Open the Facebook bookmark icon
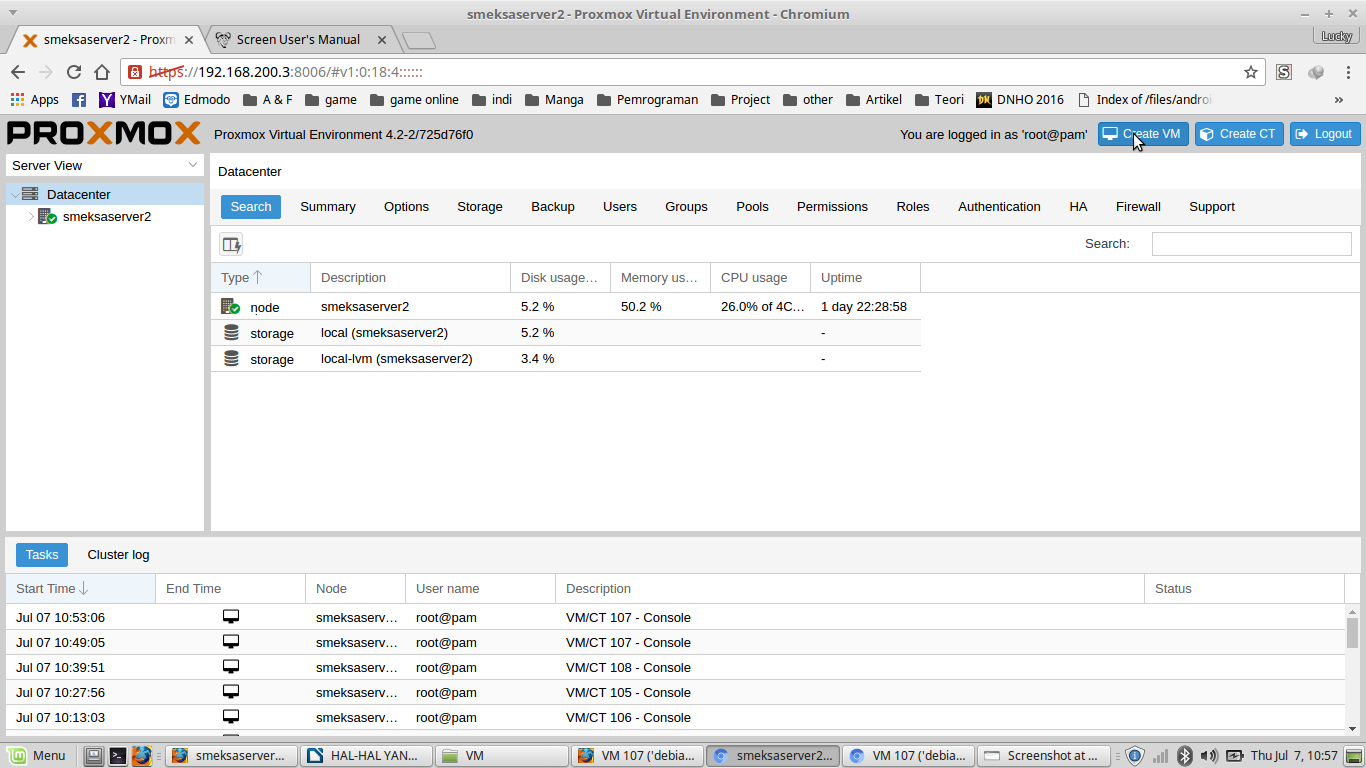The height and width of the screenshot is (768, 1366). pos(79,100)
